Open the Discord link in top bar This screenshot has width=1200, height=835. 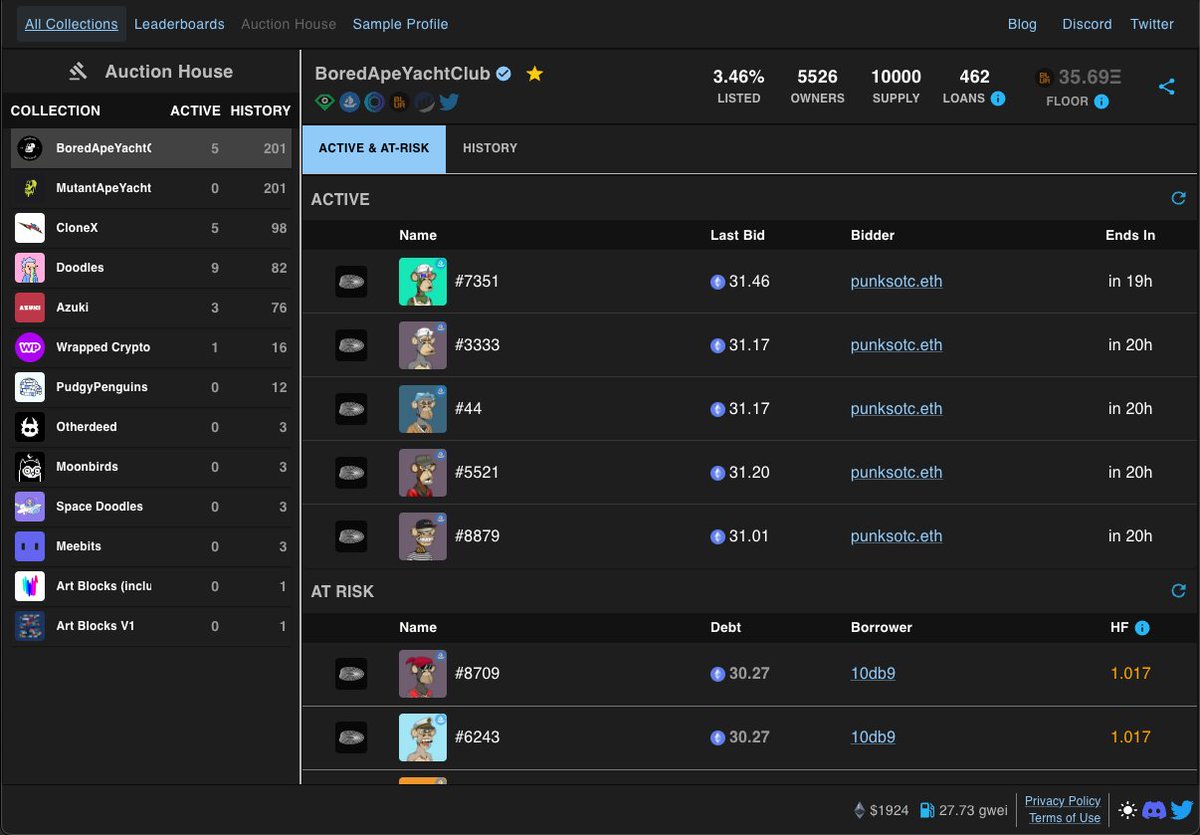point(1087,24)
